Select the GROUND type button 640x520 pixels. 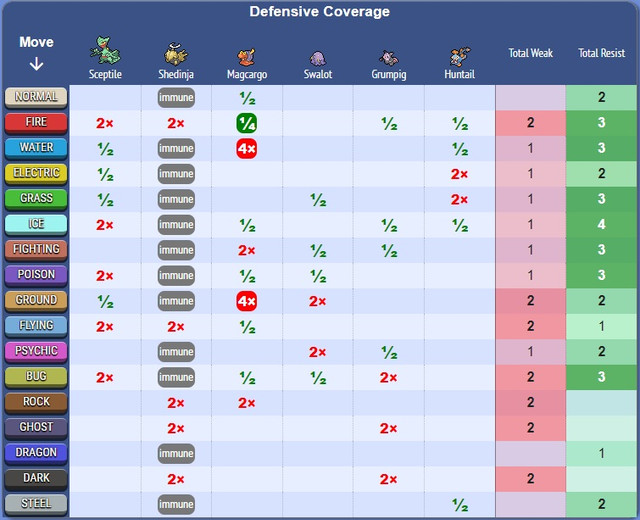pyautogui.click(x=36, y=300)
